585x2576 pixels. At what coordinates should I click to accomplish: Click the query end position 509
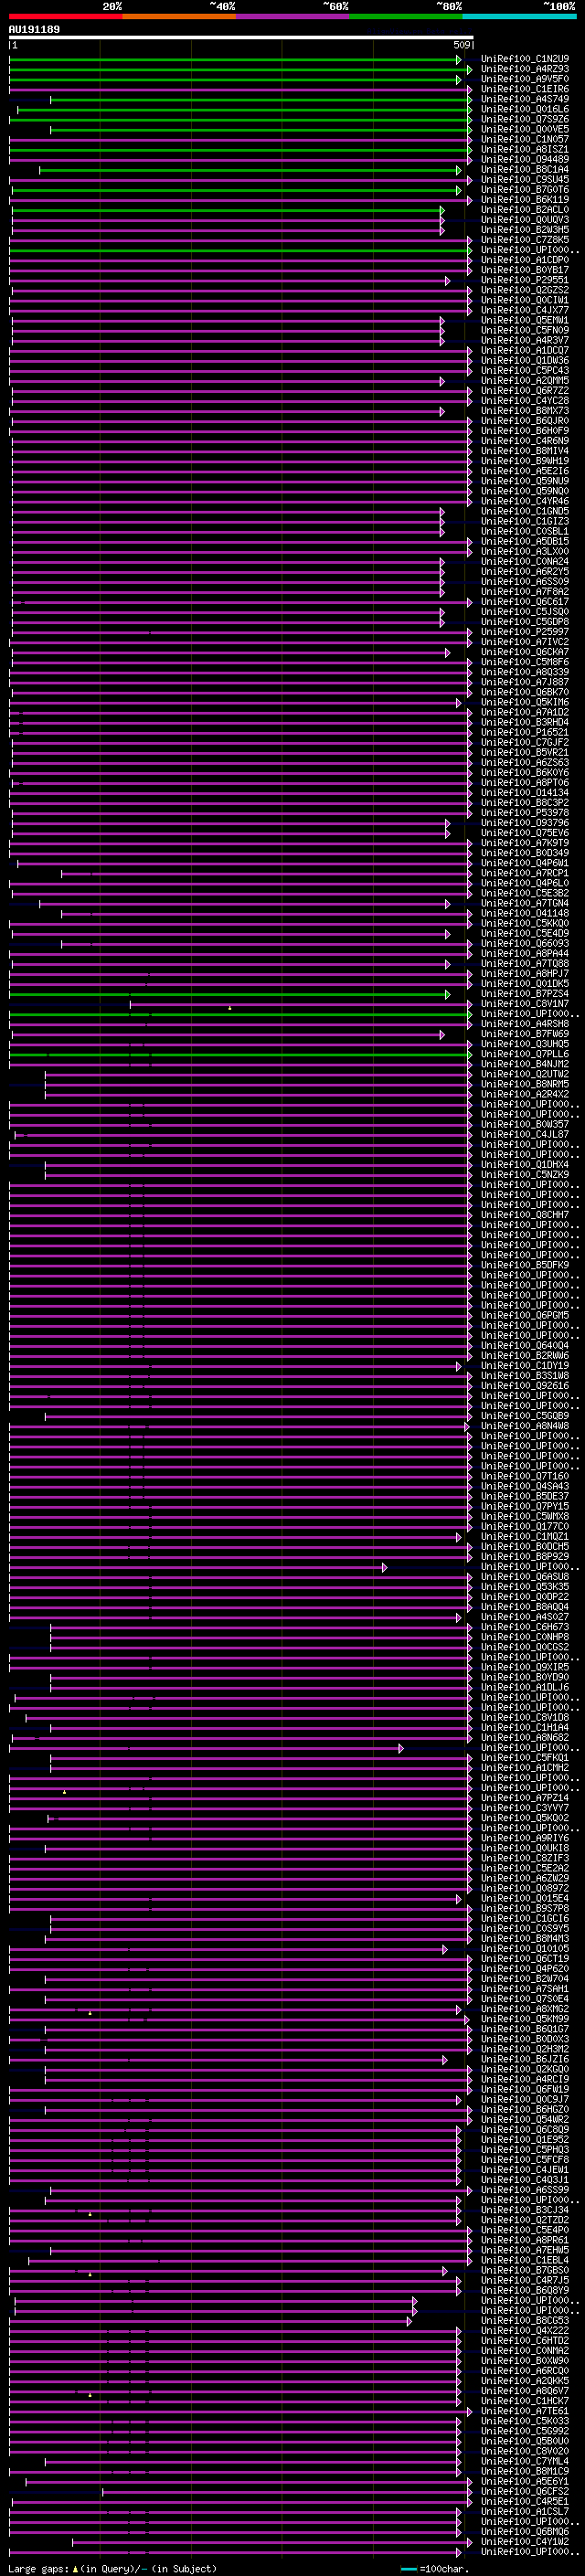coord(462,45)
